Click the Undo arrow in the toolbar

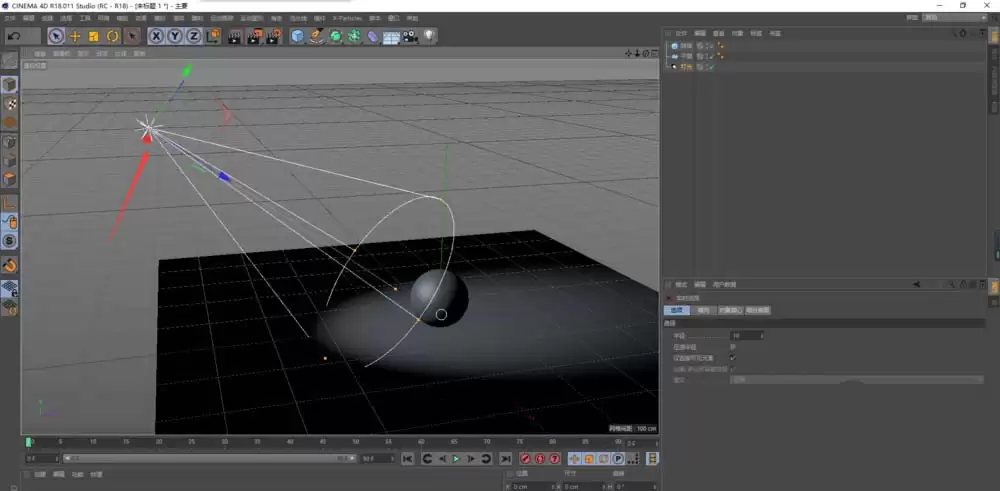pos(14,36)
